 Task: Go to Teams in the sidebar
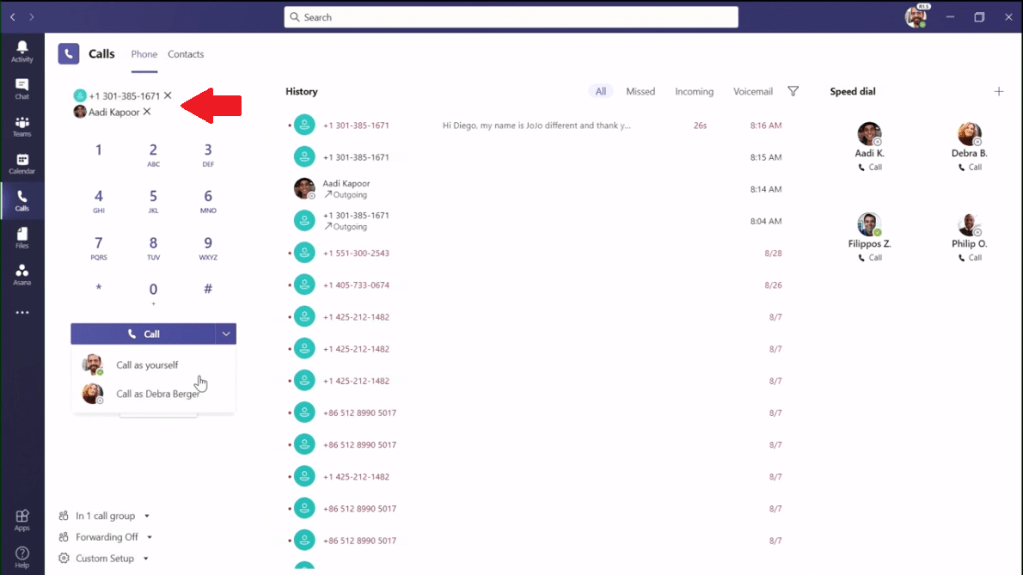tap(22, 126)
